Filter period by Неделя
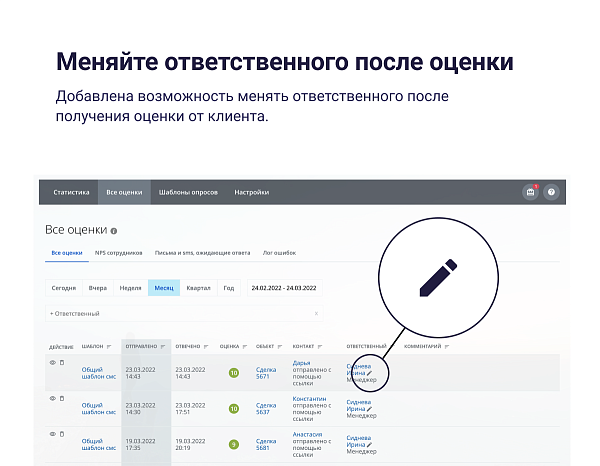 coord(130,288)
